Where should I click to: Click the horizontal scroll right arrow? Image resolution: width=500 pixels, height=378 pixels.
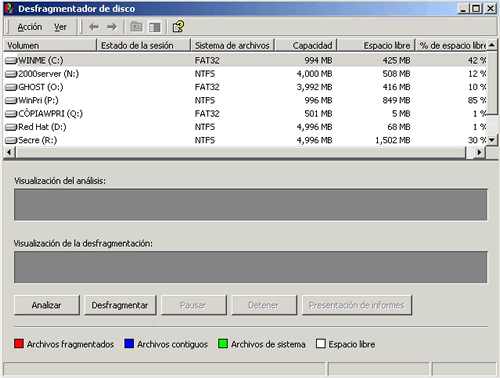479,152
